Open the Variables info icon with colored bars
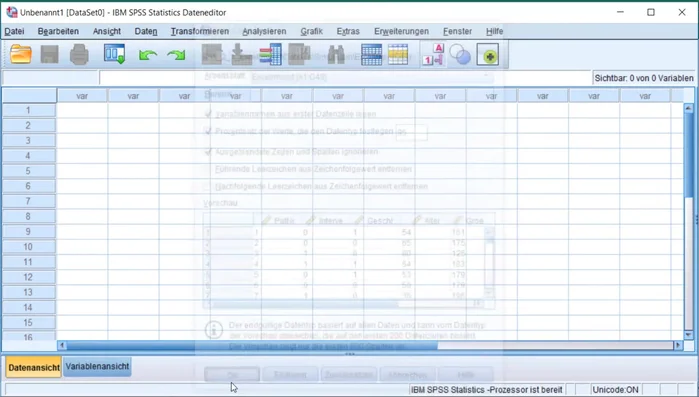The height and width of the screenshot is (397, 699). click(x=270, y=54)
